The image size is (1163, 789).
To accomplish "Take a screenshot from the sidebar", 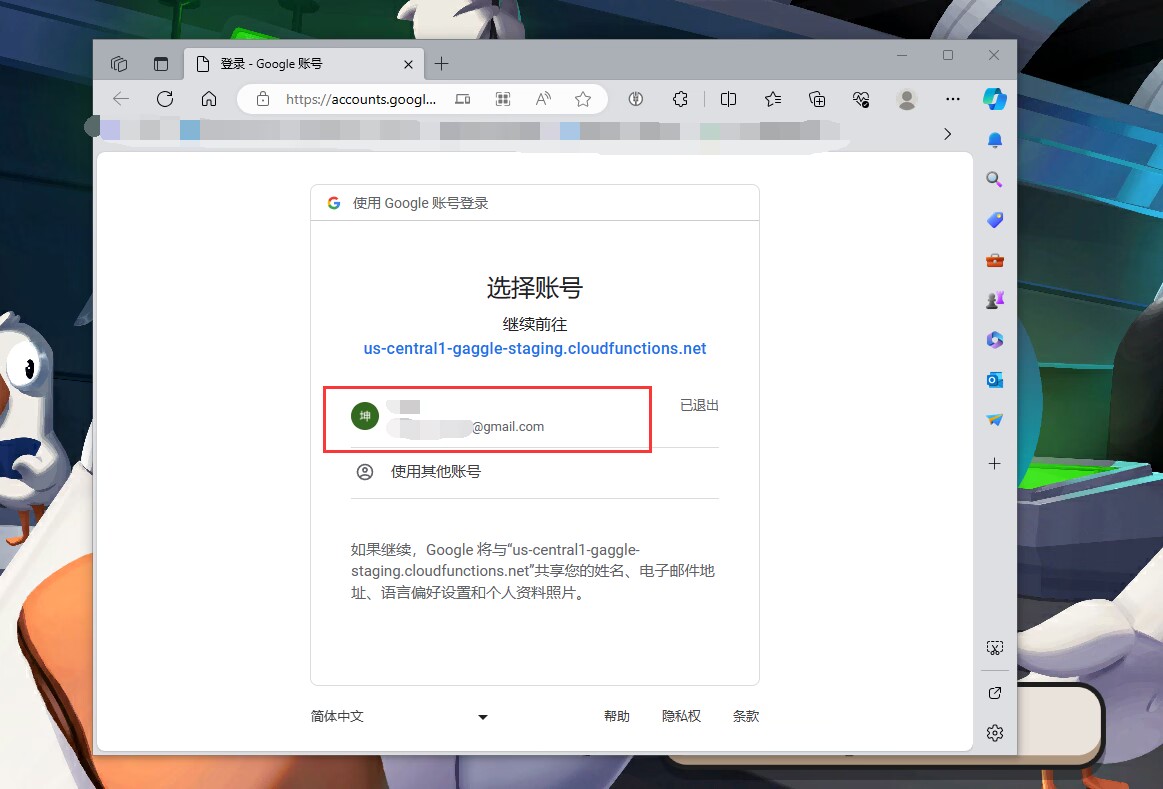I will (x=995, y=648).
